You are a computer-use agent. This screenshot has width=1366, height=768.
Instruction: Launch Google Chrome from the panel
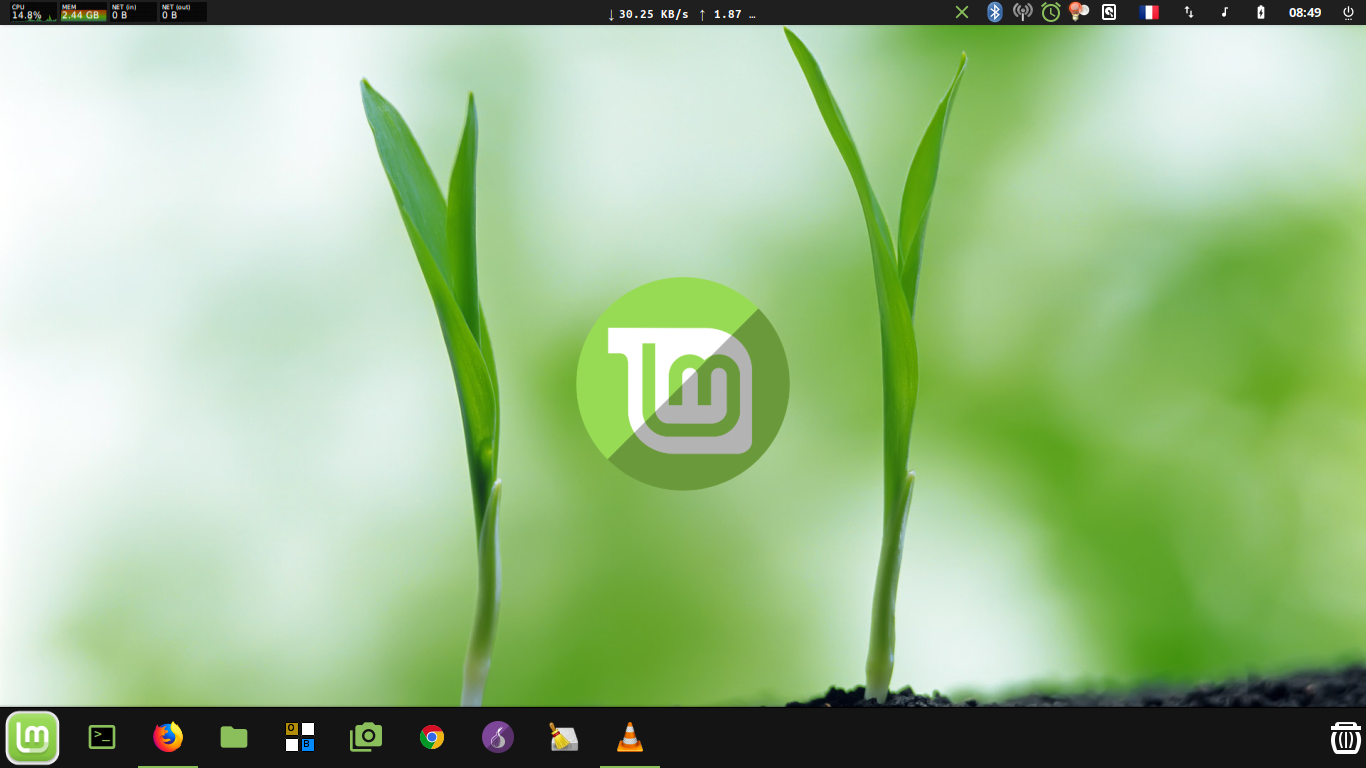coord(432,738)
